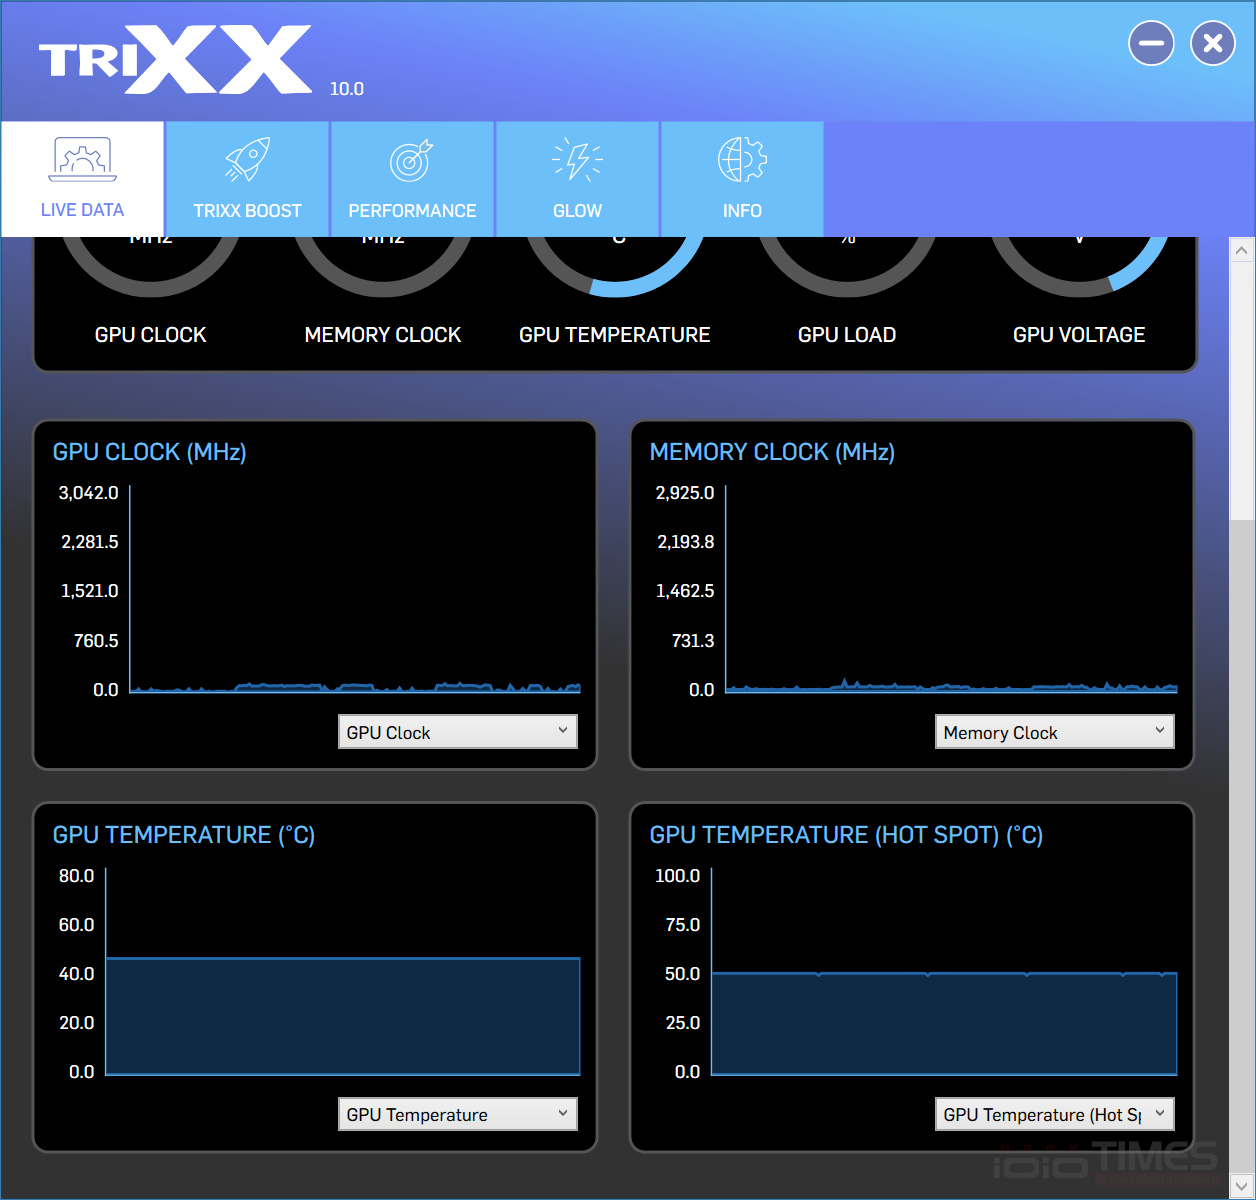Click the 731.3 axis value
The height and width of the screenshot is (1200, 1256).
pyautogui.click(x=693, y=641)
